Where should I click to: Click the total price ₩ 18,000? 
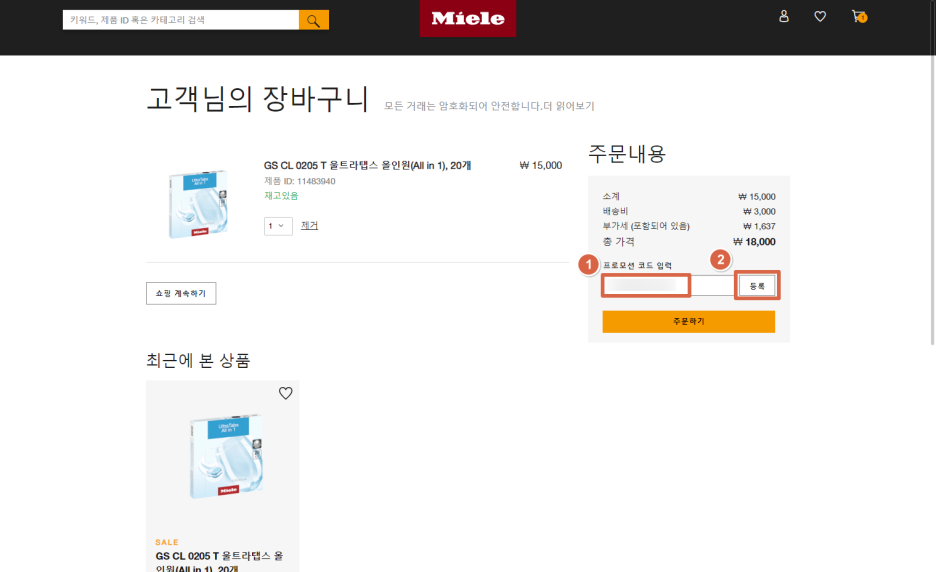[x=754, y=242]
